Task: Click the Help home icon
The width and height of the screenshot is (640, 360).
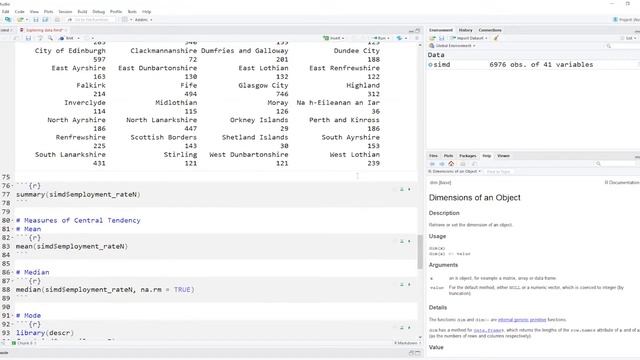Action: coord(451,164)
